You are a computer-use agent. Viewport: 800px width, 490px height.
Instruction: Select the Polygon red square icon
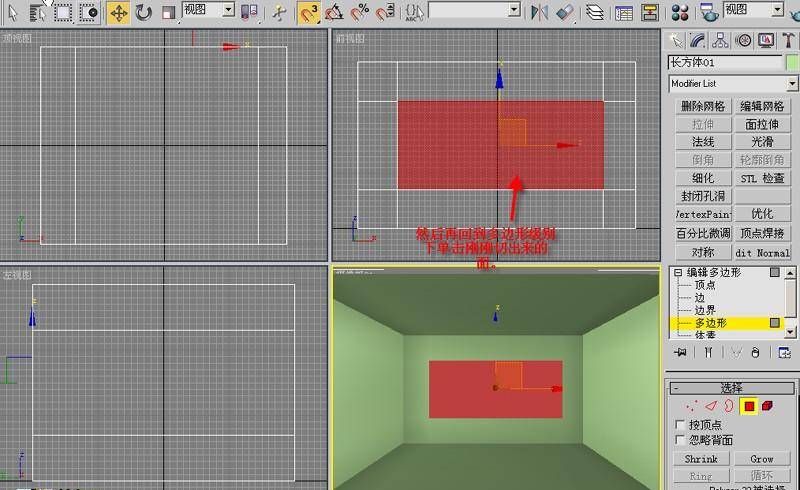[749, 406]
